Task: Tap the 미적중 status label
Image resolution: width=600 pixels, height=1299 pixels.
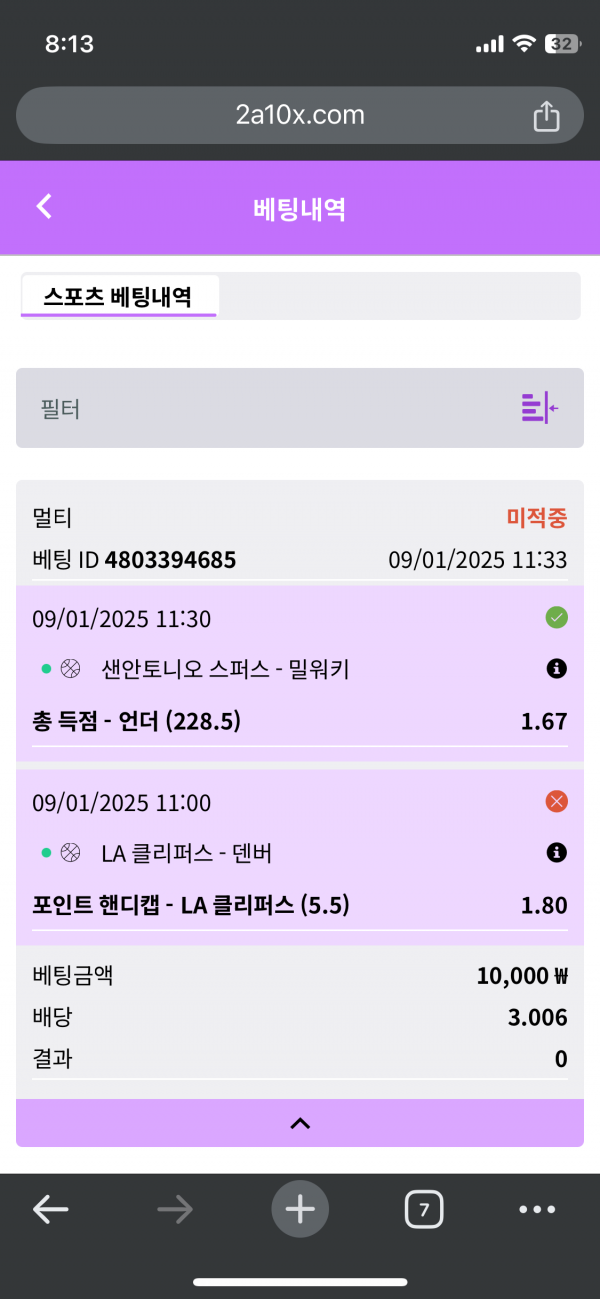Action: coord(537,518)
